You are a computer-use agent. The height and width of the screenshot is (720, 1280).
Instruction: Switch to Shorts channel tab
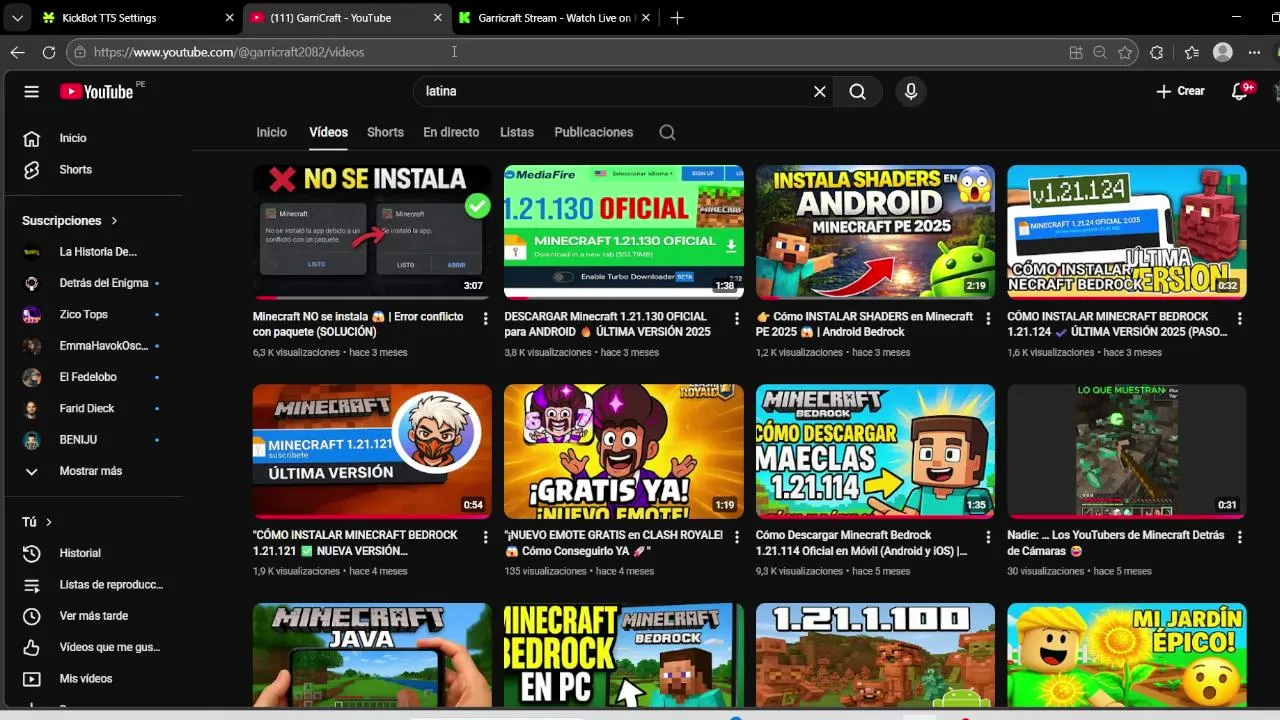click(385, 132)
